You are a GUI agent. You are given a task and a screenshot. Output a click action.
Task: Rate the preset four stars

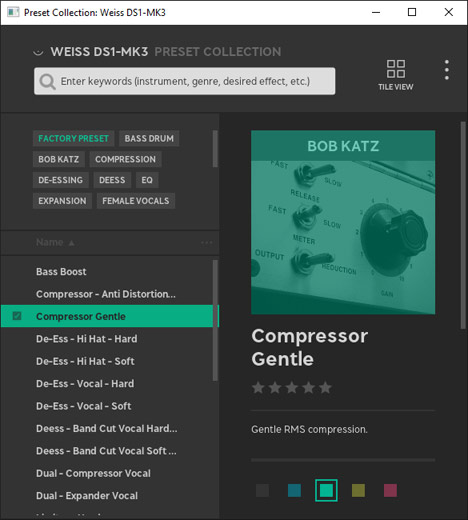[x=308, y=388]
